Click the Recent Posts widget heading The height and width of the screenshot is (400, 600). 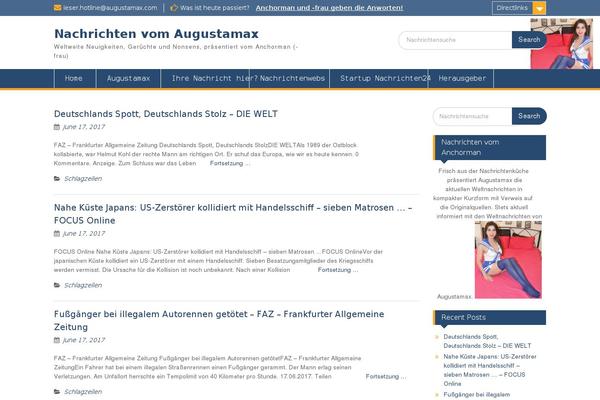[489, 317]
